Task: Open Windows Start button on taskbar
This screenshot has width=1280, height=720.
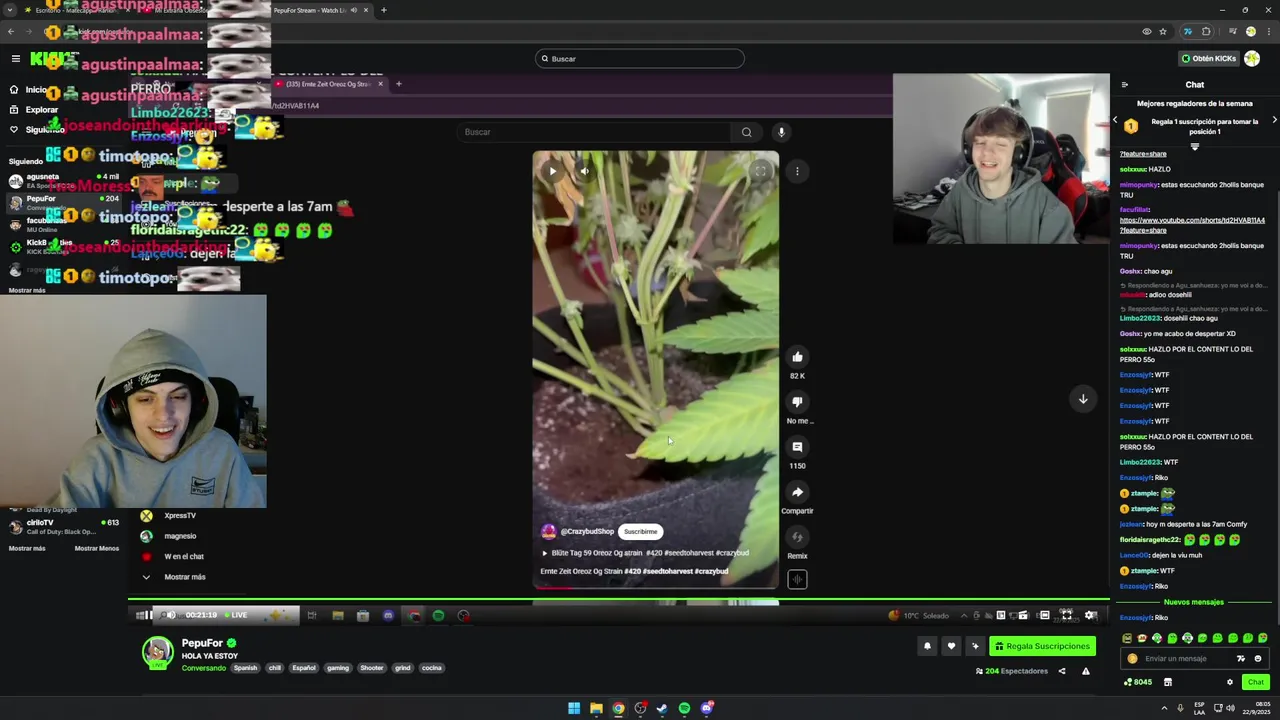Action: [x=574, y=708]
